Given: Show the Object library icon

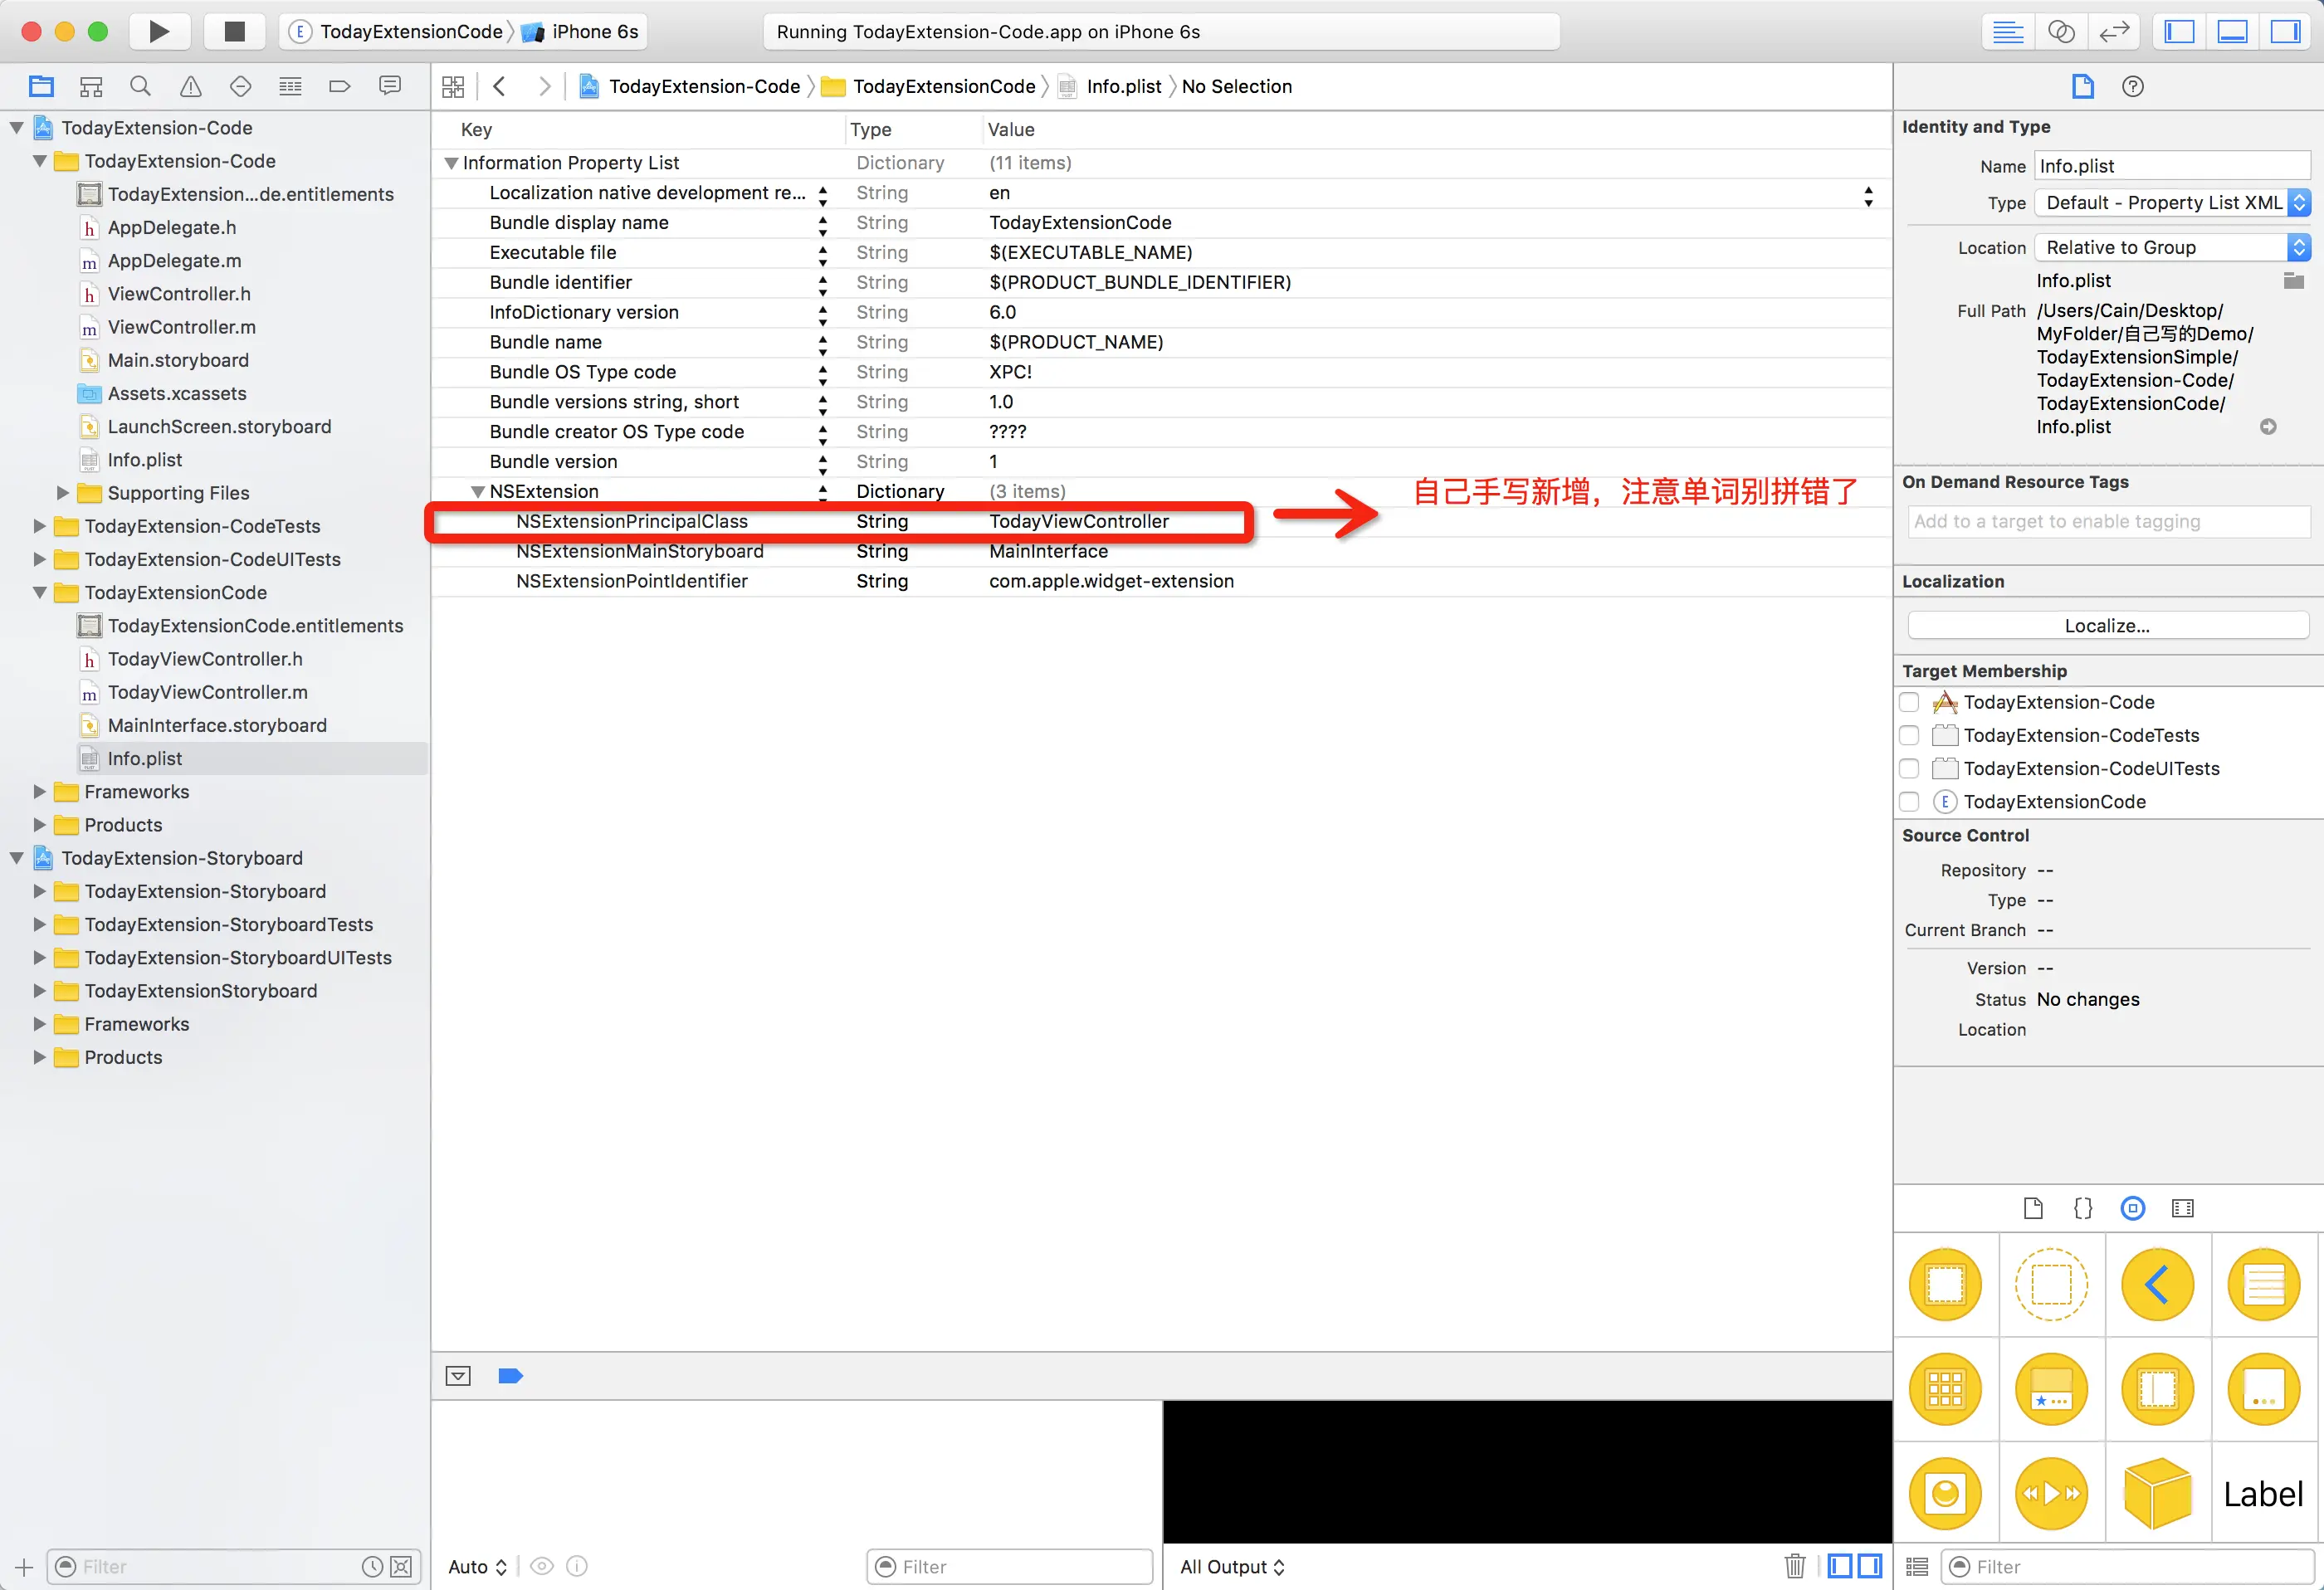Looking at the screenshot, I should tap(2132, 1208).
